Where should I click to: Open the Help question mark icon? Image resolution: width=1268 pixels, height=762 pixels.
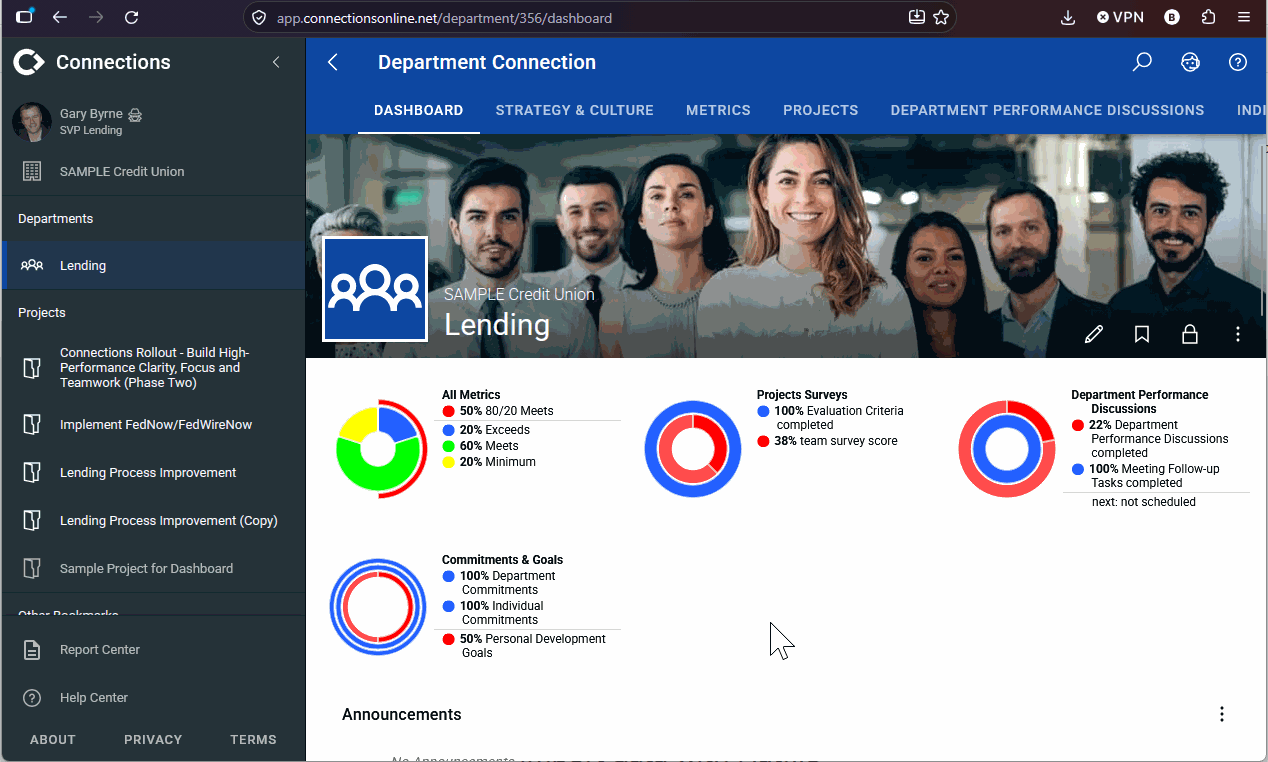coord(1238,62)
